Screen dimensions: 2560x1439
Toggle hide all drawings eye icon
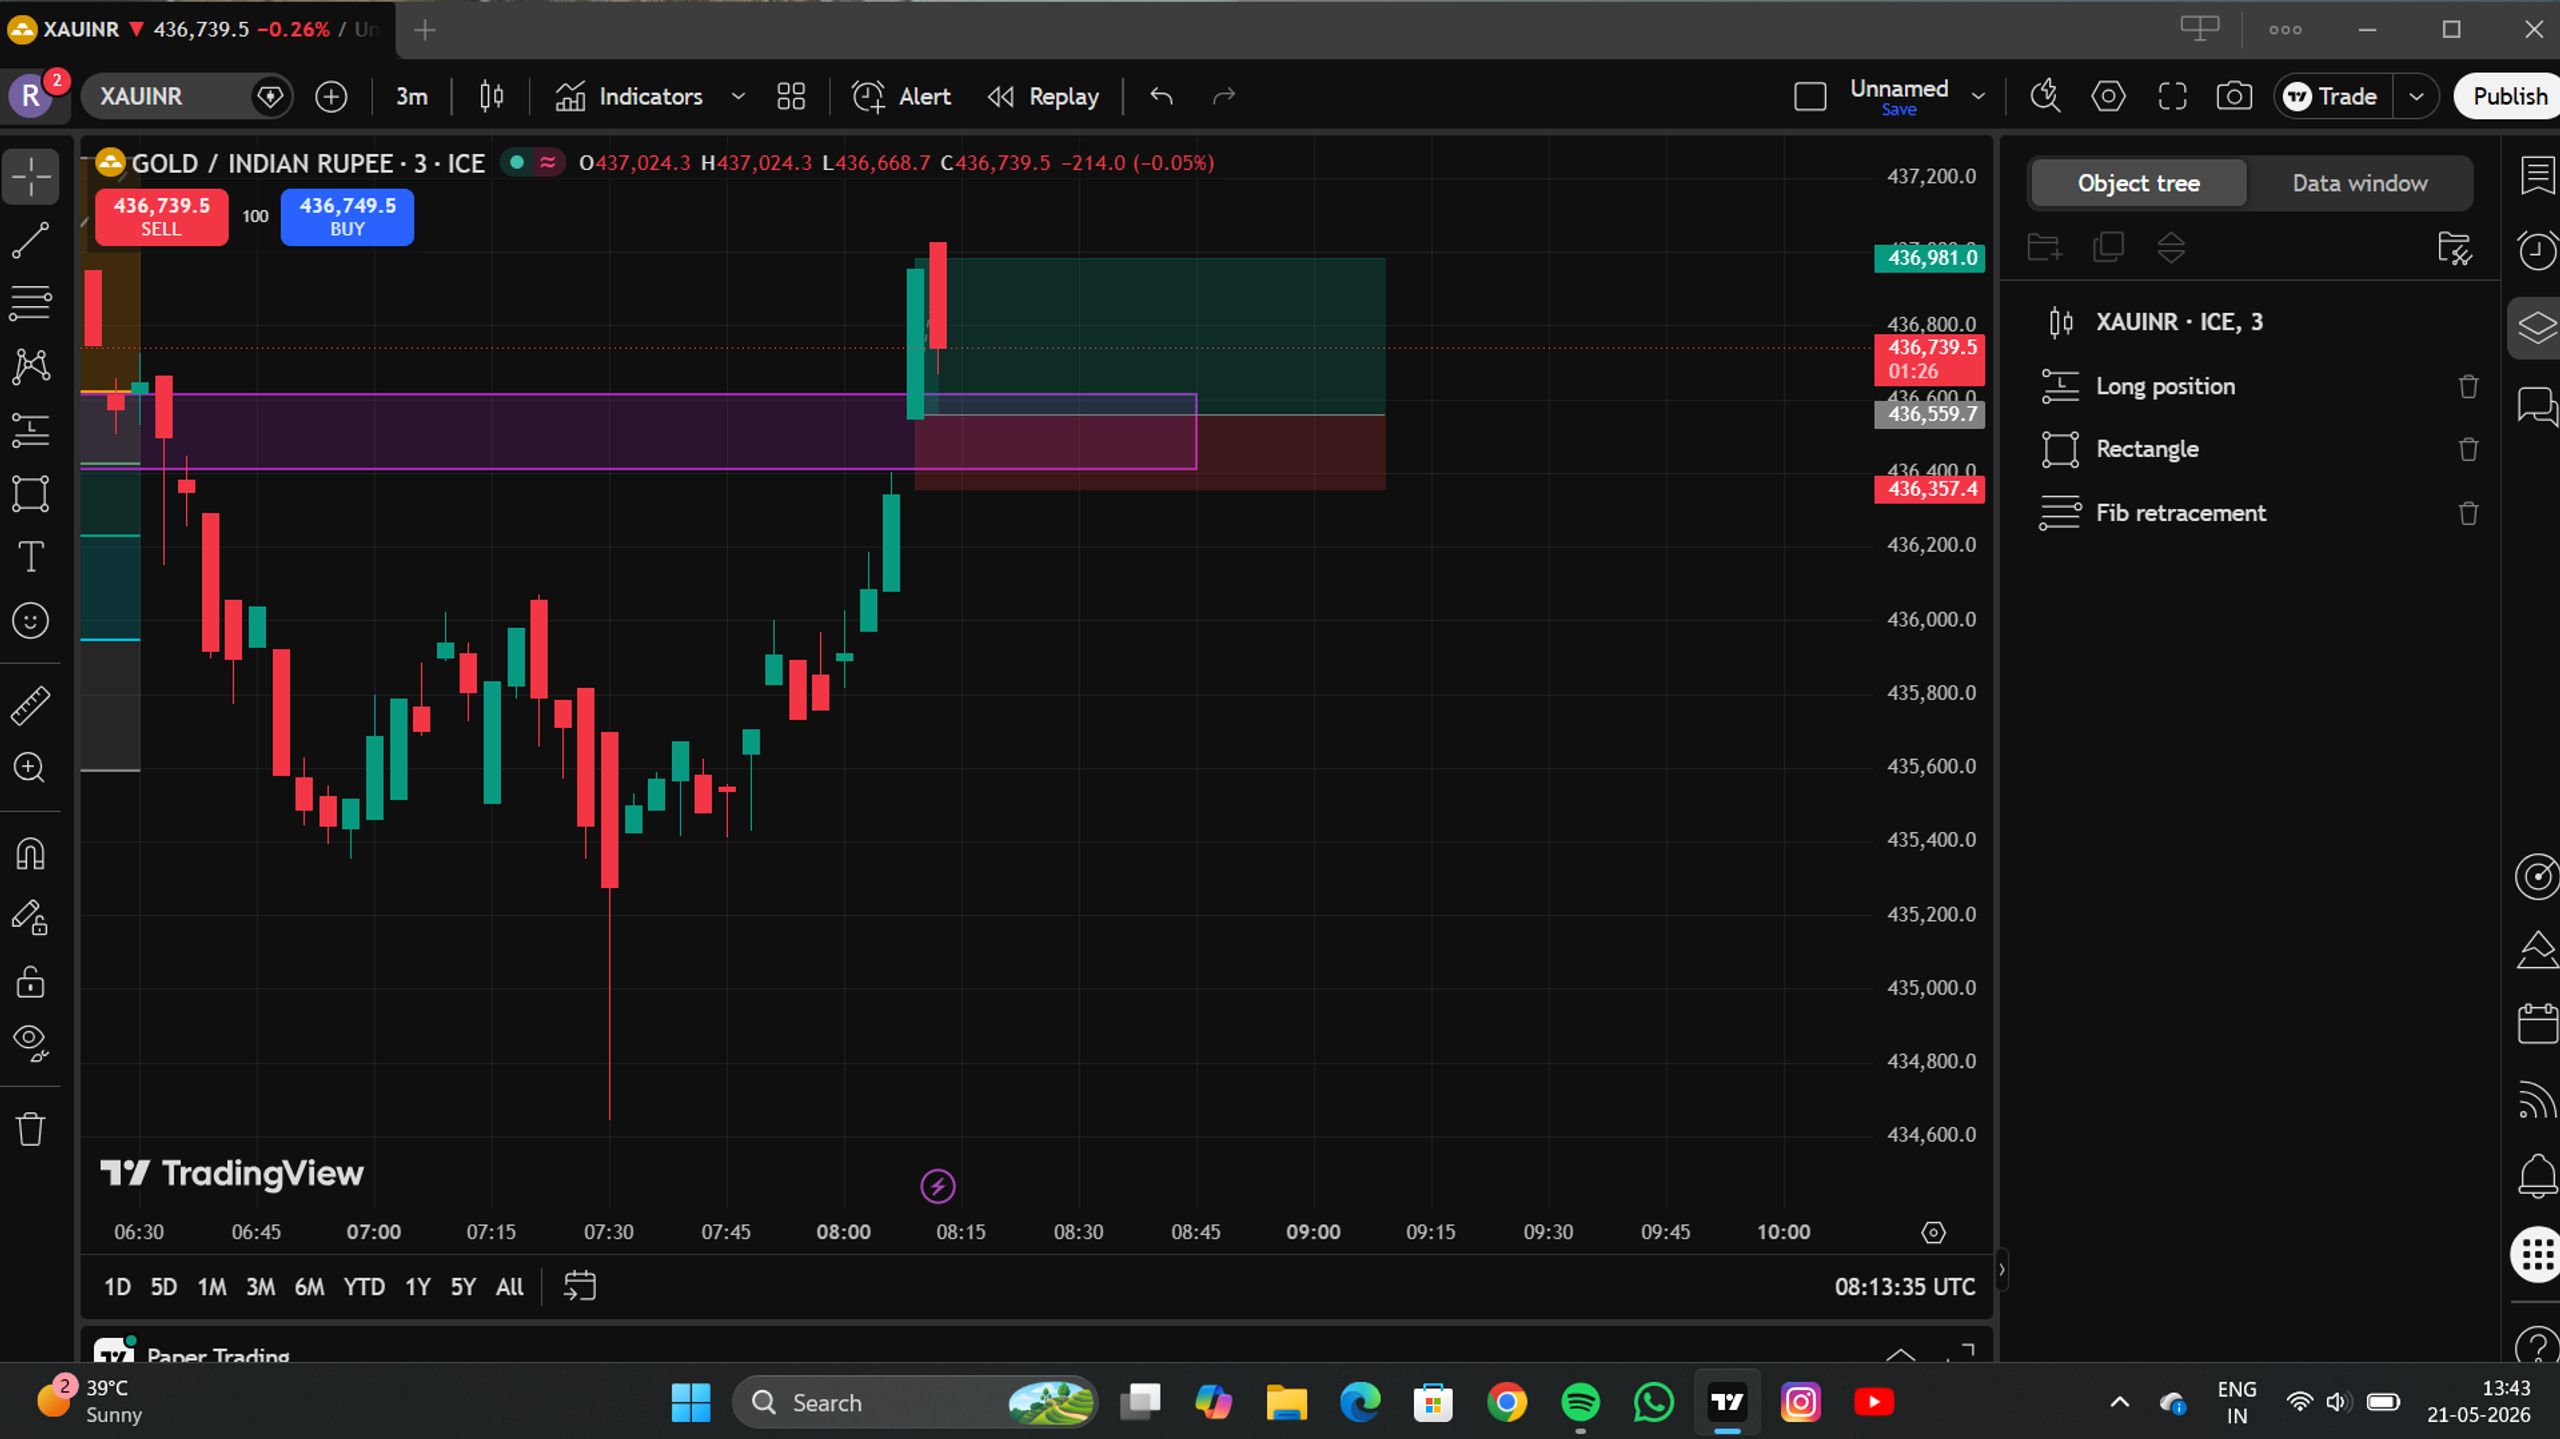coord(31,1043)
